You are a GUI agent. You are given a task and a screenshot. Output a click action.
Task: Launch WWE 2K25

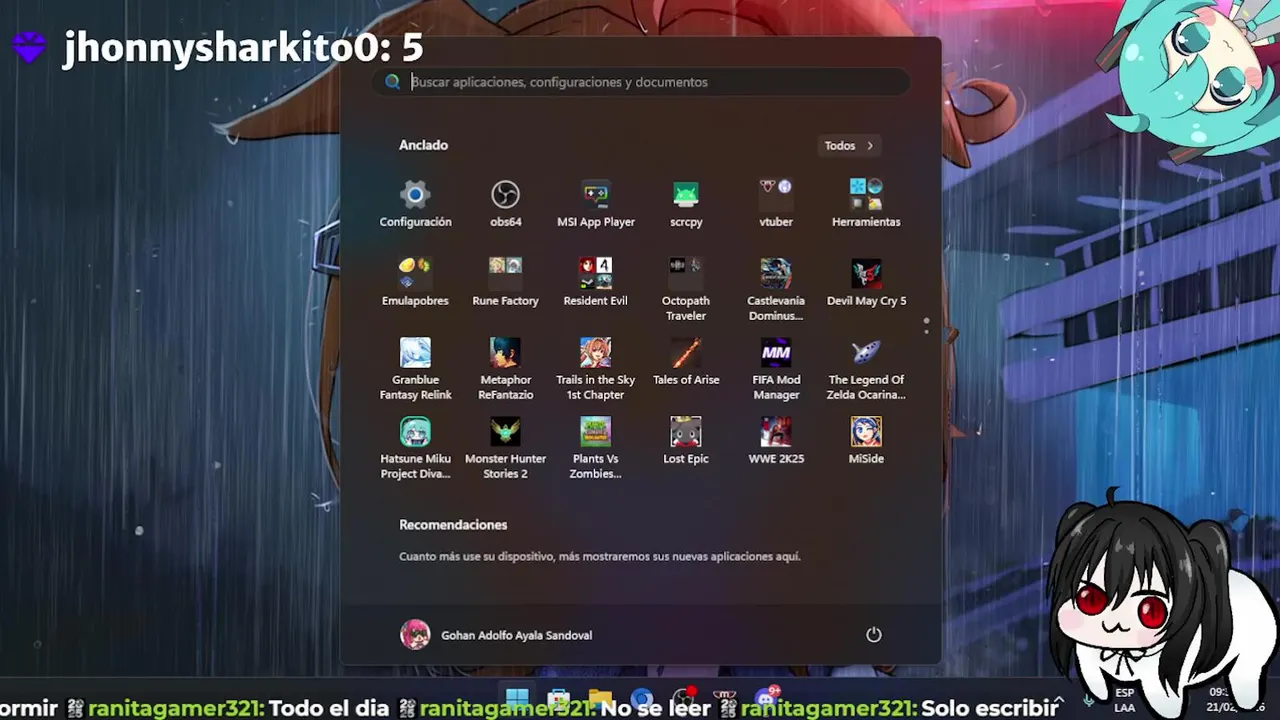point(776,441)
